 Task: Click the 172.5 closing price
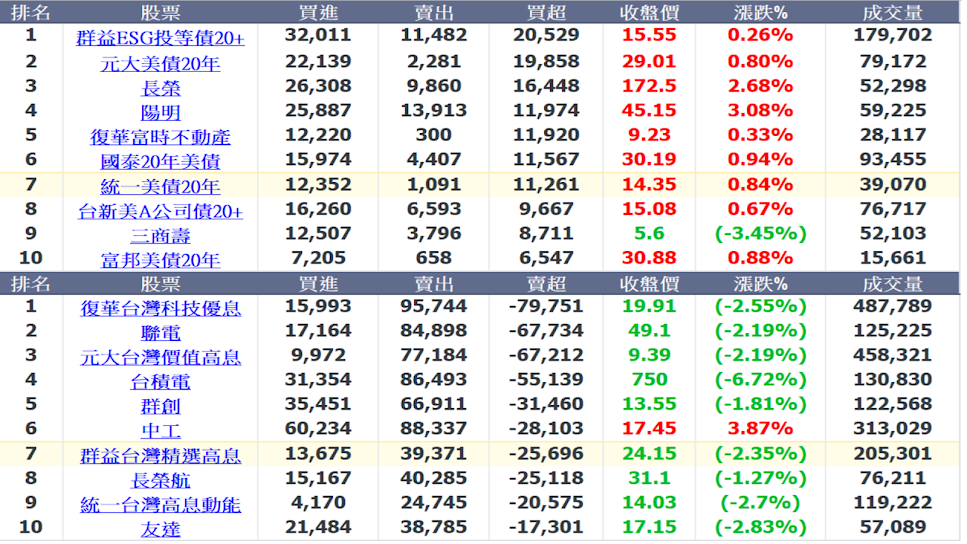click(x=649, y=86)
